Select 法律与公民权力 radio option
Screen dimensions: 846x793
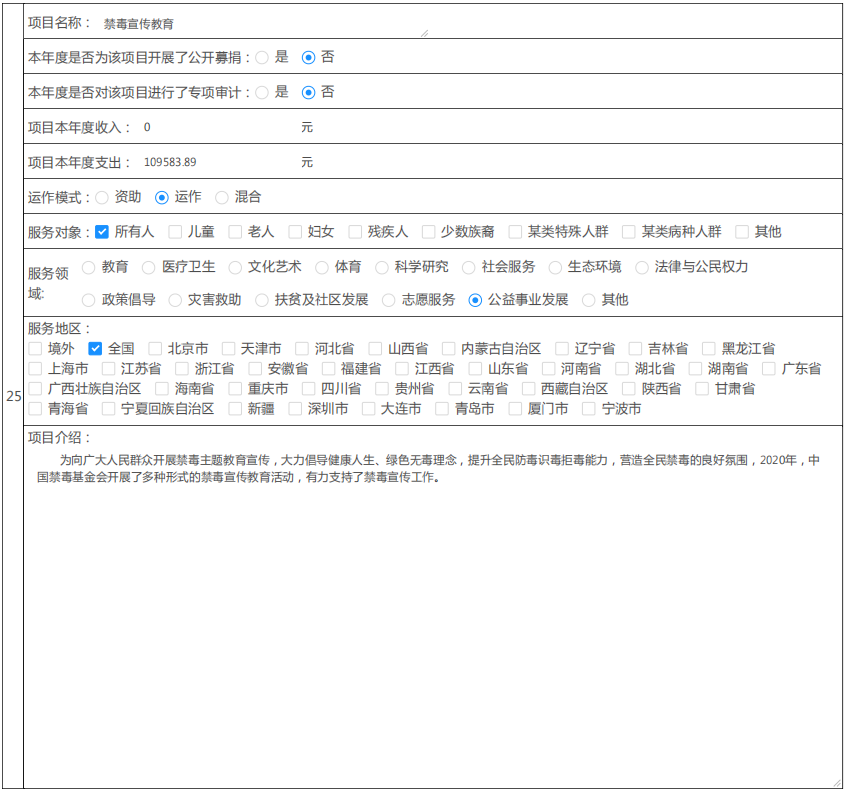pyautogui.click(x=642, y=267)
